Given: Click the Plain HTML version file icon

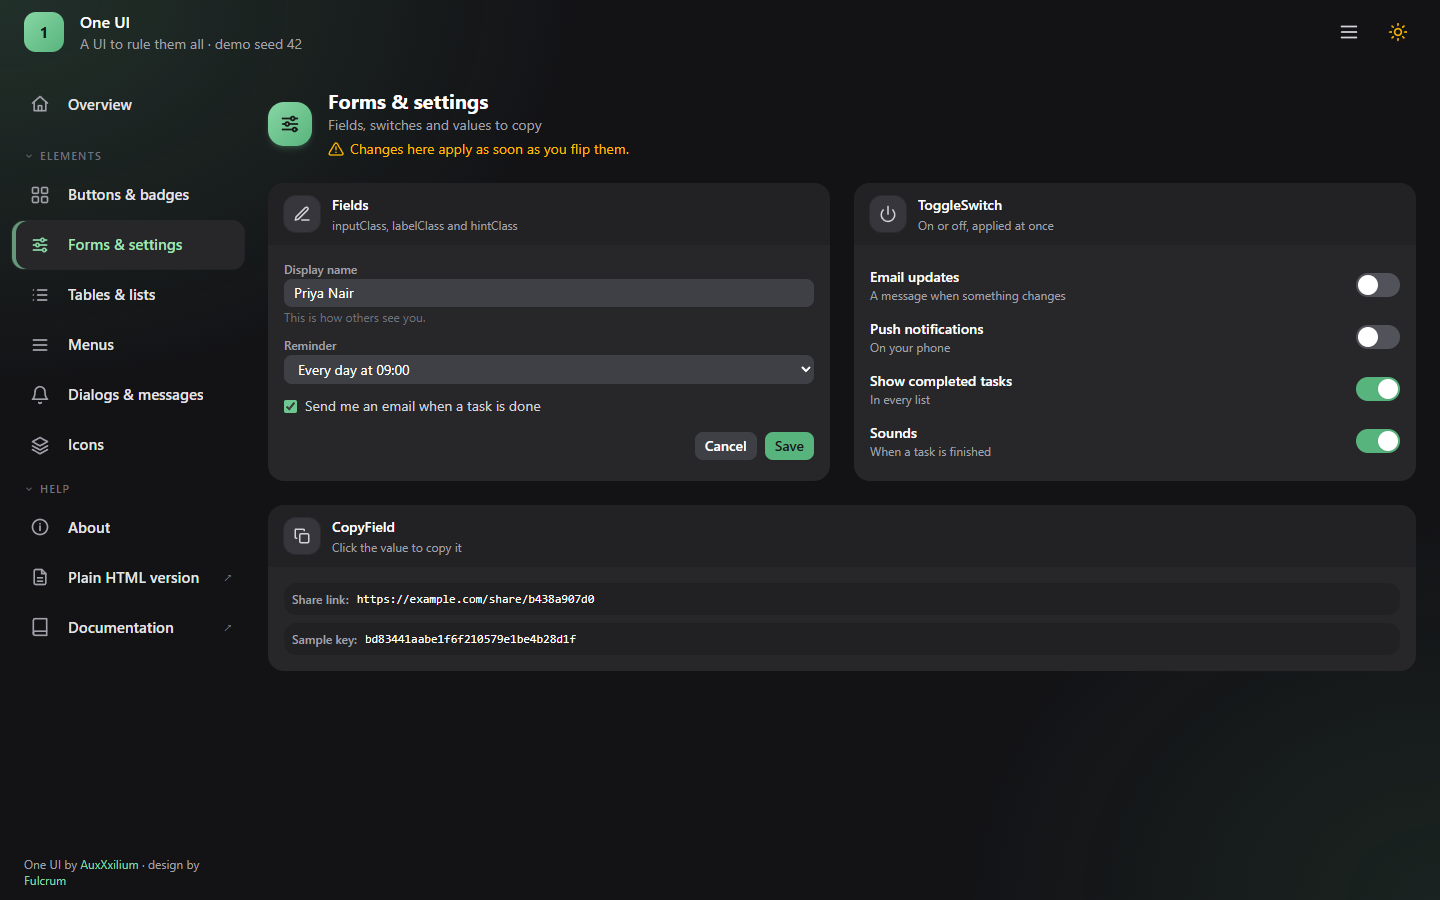Looking at the screenshot, I should pyautogui.click(x=40, y=577).
